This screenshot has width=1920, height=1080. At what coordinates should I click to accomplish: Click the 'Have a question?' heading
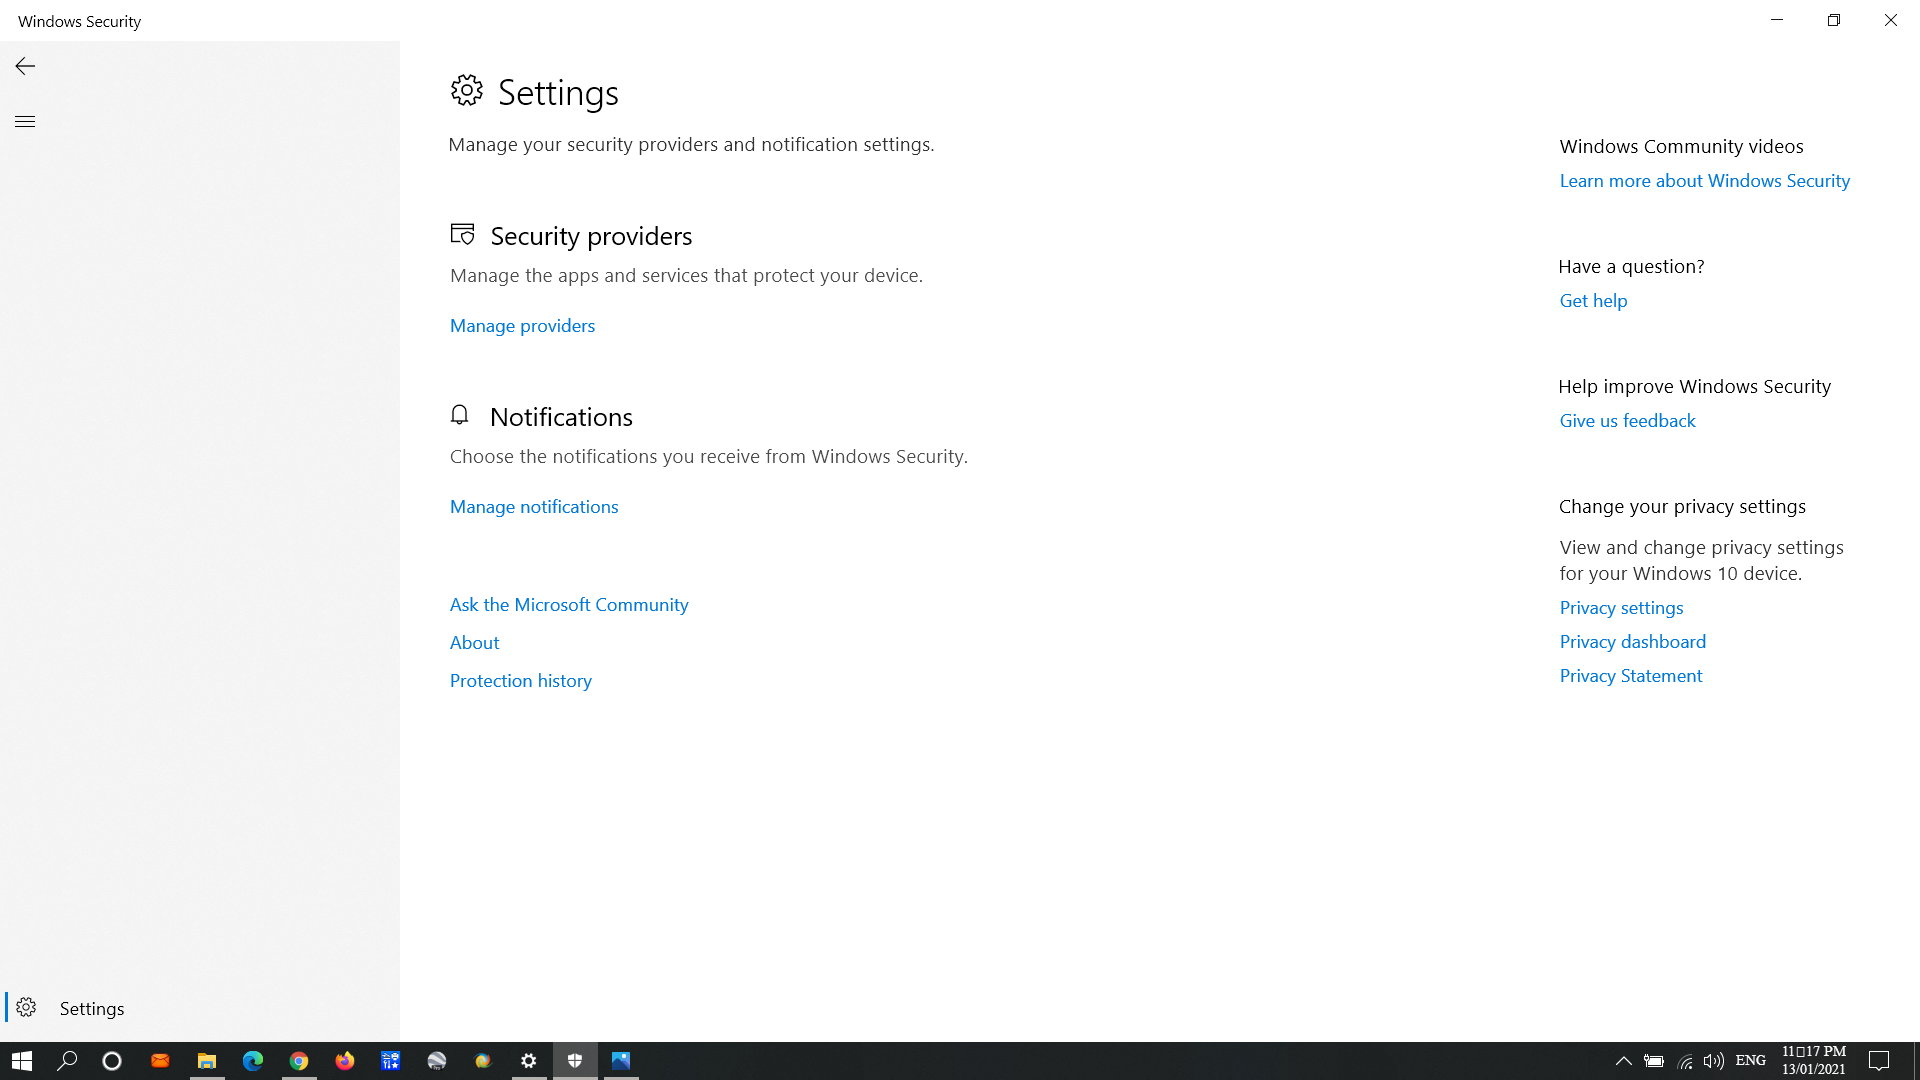point(1631,267)
